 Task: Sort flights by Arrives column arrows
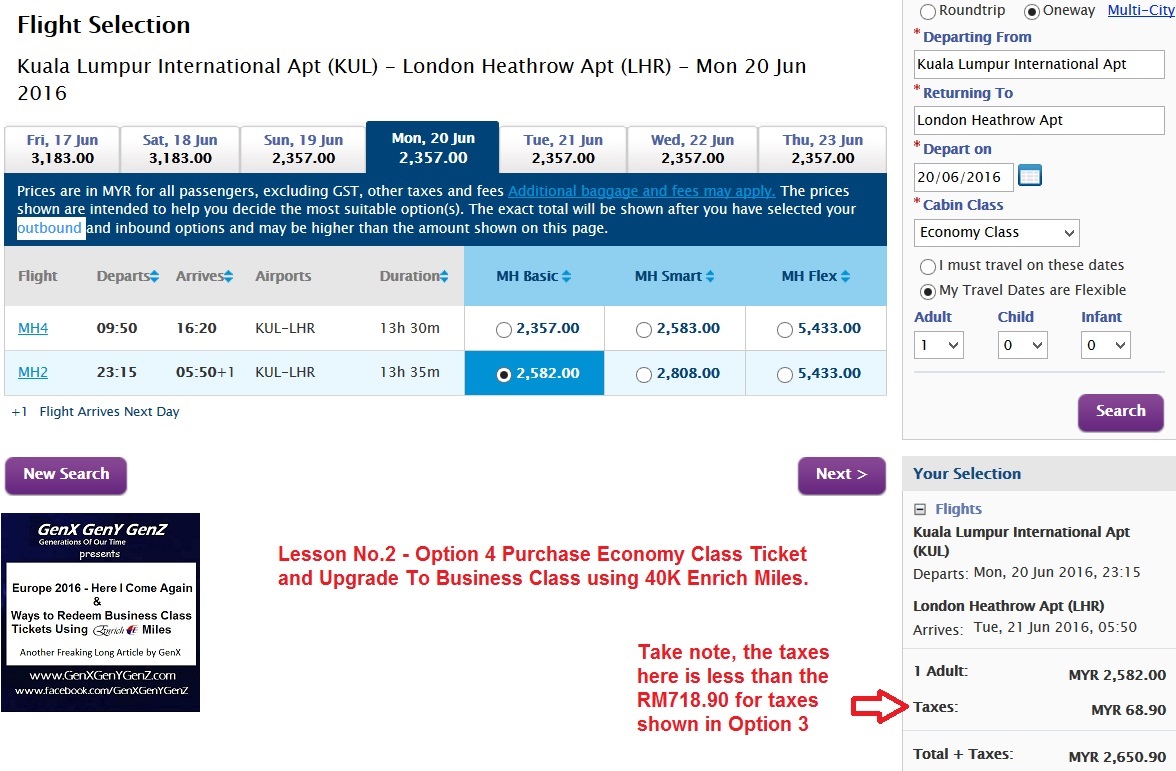228,277
